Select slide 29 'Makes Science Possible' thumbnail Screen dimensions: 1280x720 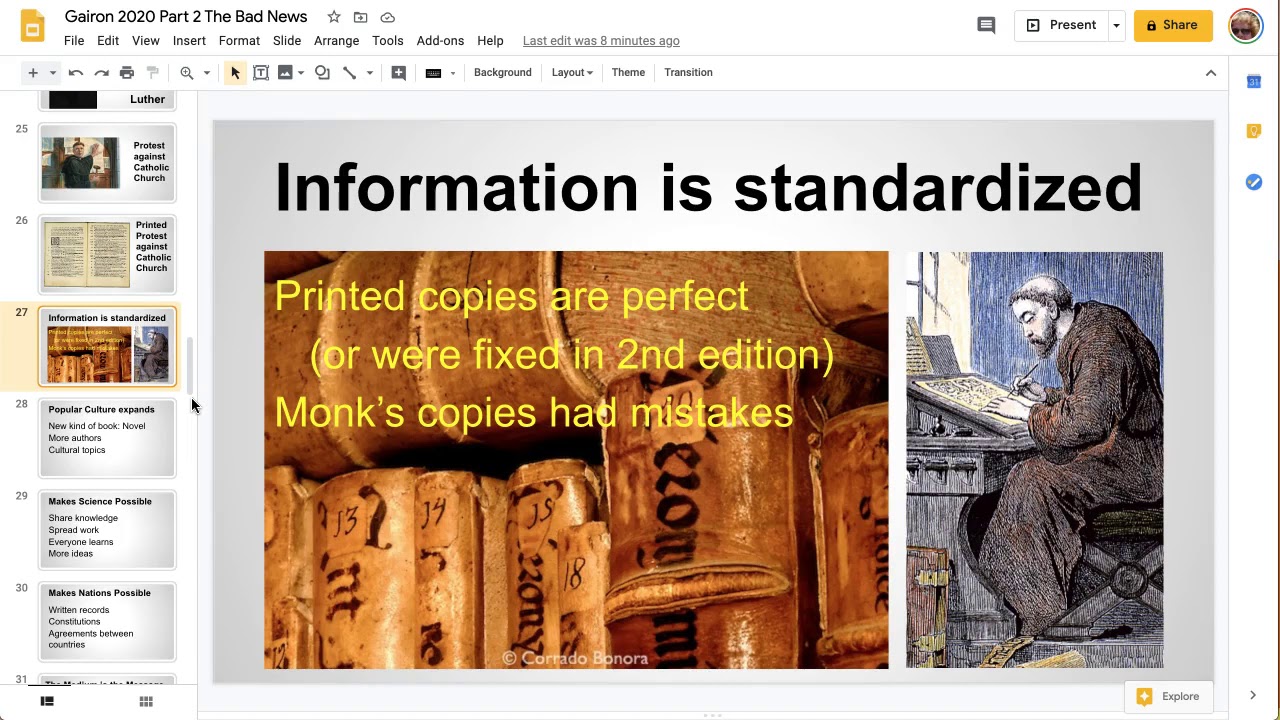pos(107,530)
